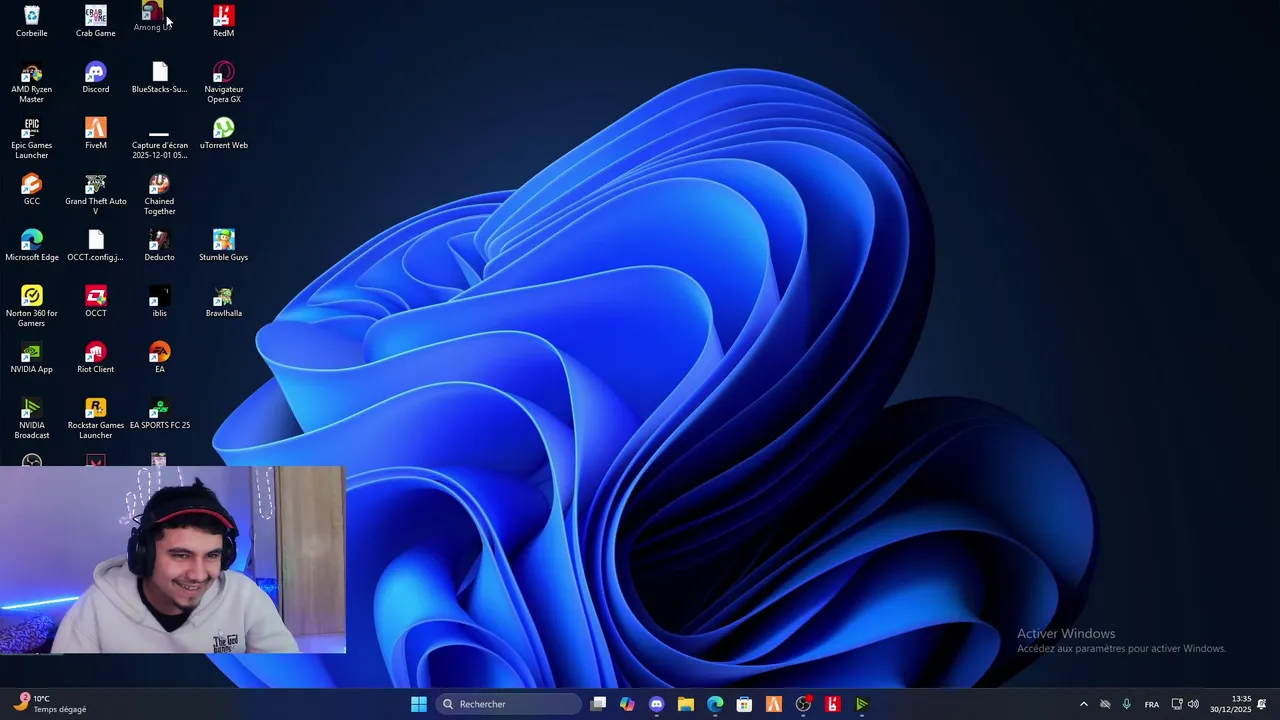Click the red-badged round taskbar app

pos(803,704)
